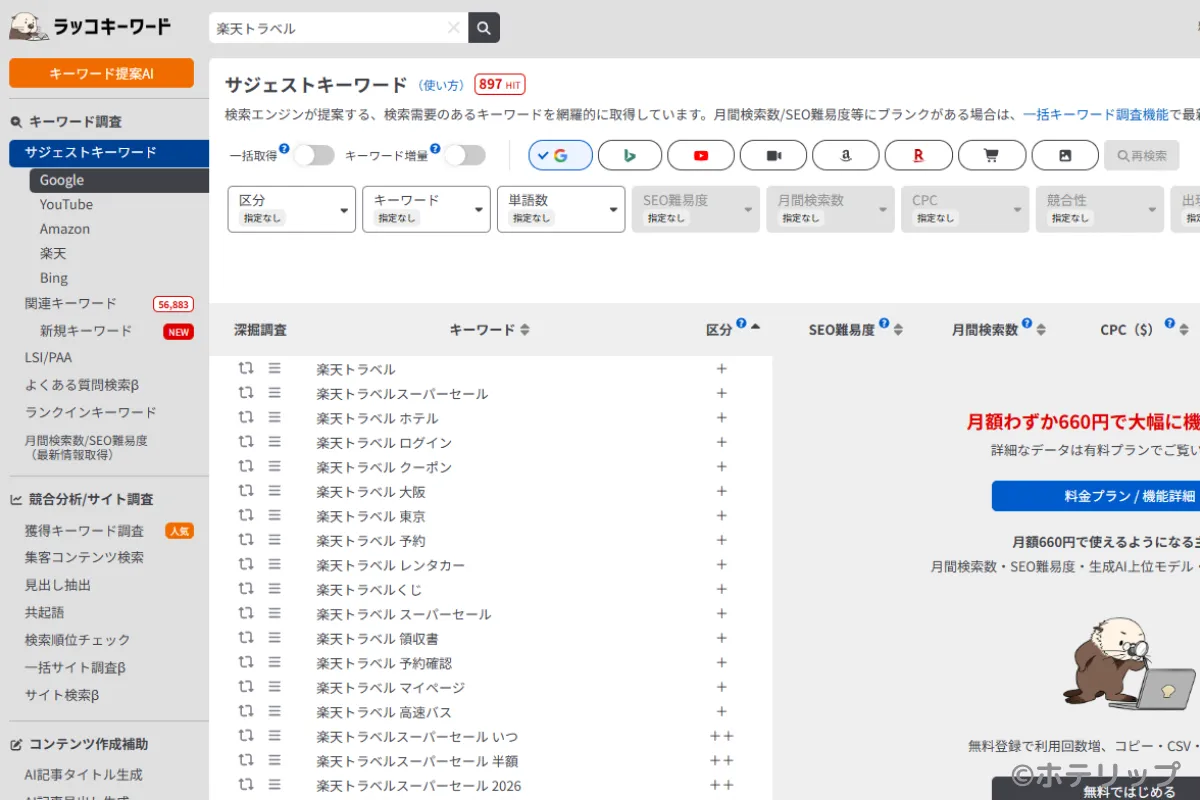Select Bing in the sidebar
The width and height of the screenshot is (1200, 800).
[x=54, y=278]
